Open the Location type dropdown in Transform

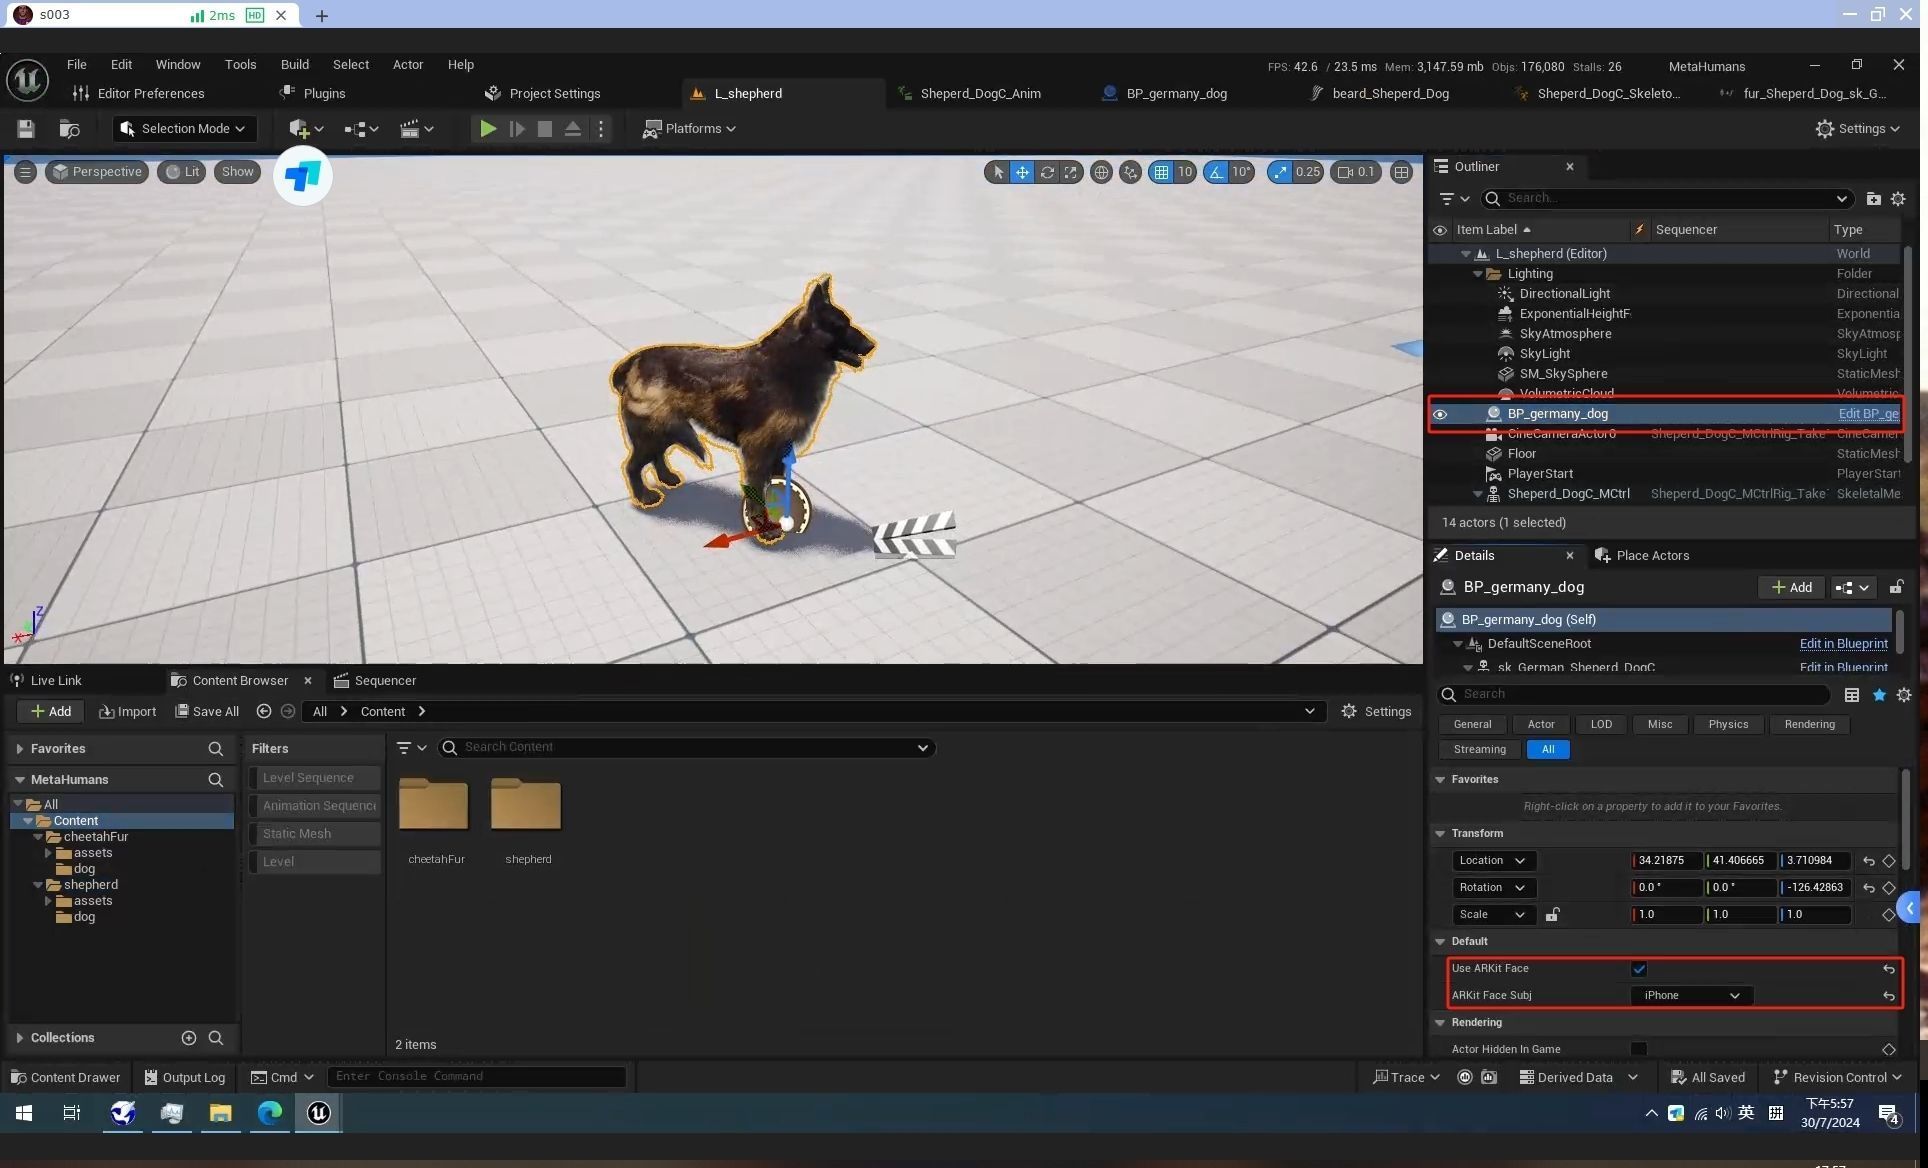click(x=1493, y=861)
